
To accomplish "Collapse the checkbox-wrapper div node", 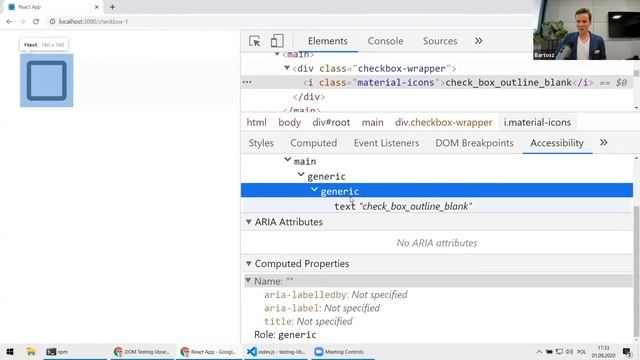I will coord(287,68).
